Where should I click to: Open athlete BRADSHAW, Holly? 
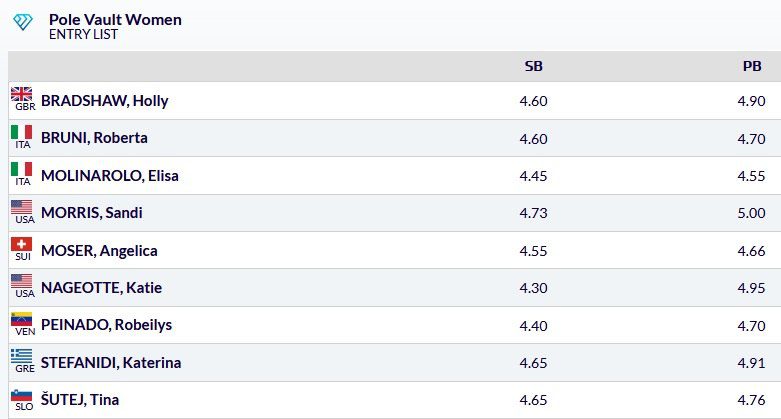[x=105, y=101]
